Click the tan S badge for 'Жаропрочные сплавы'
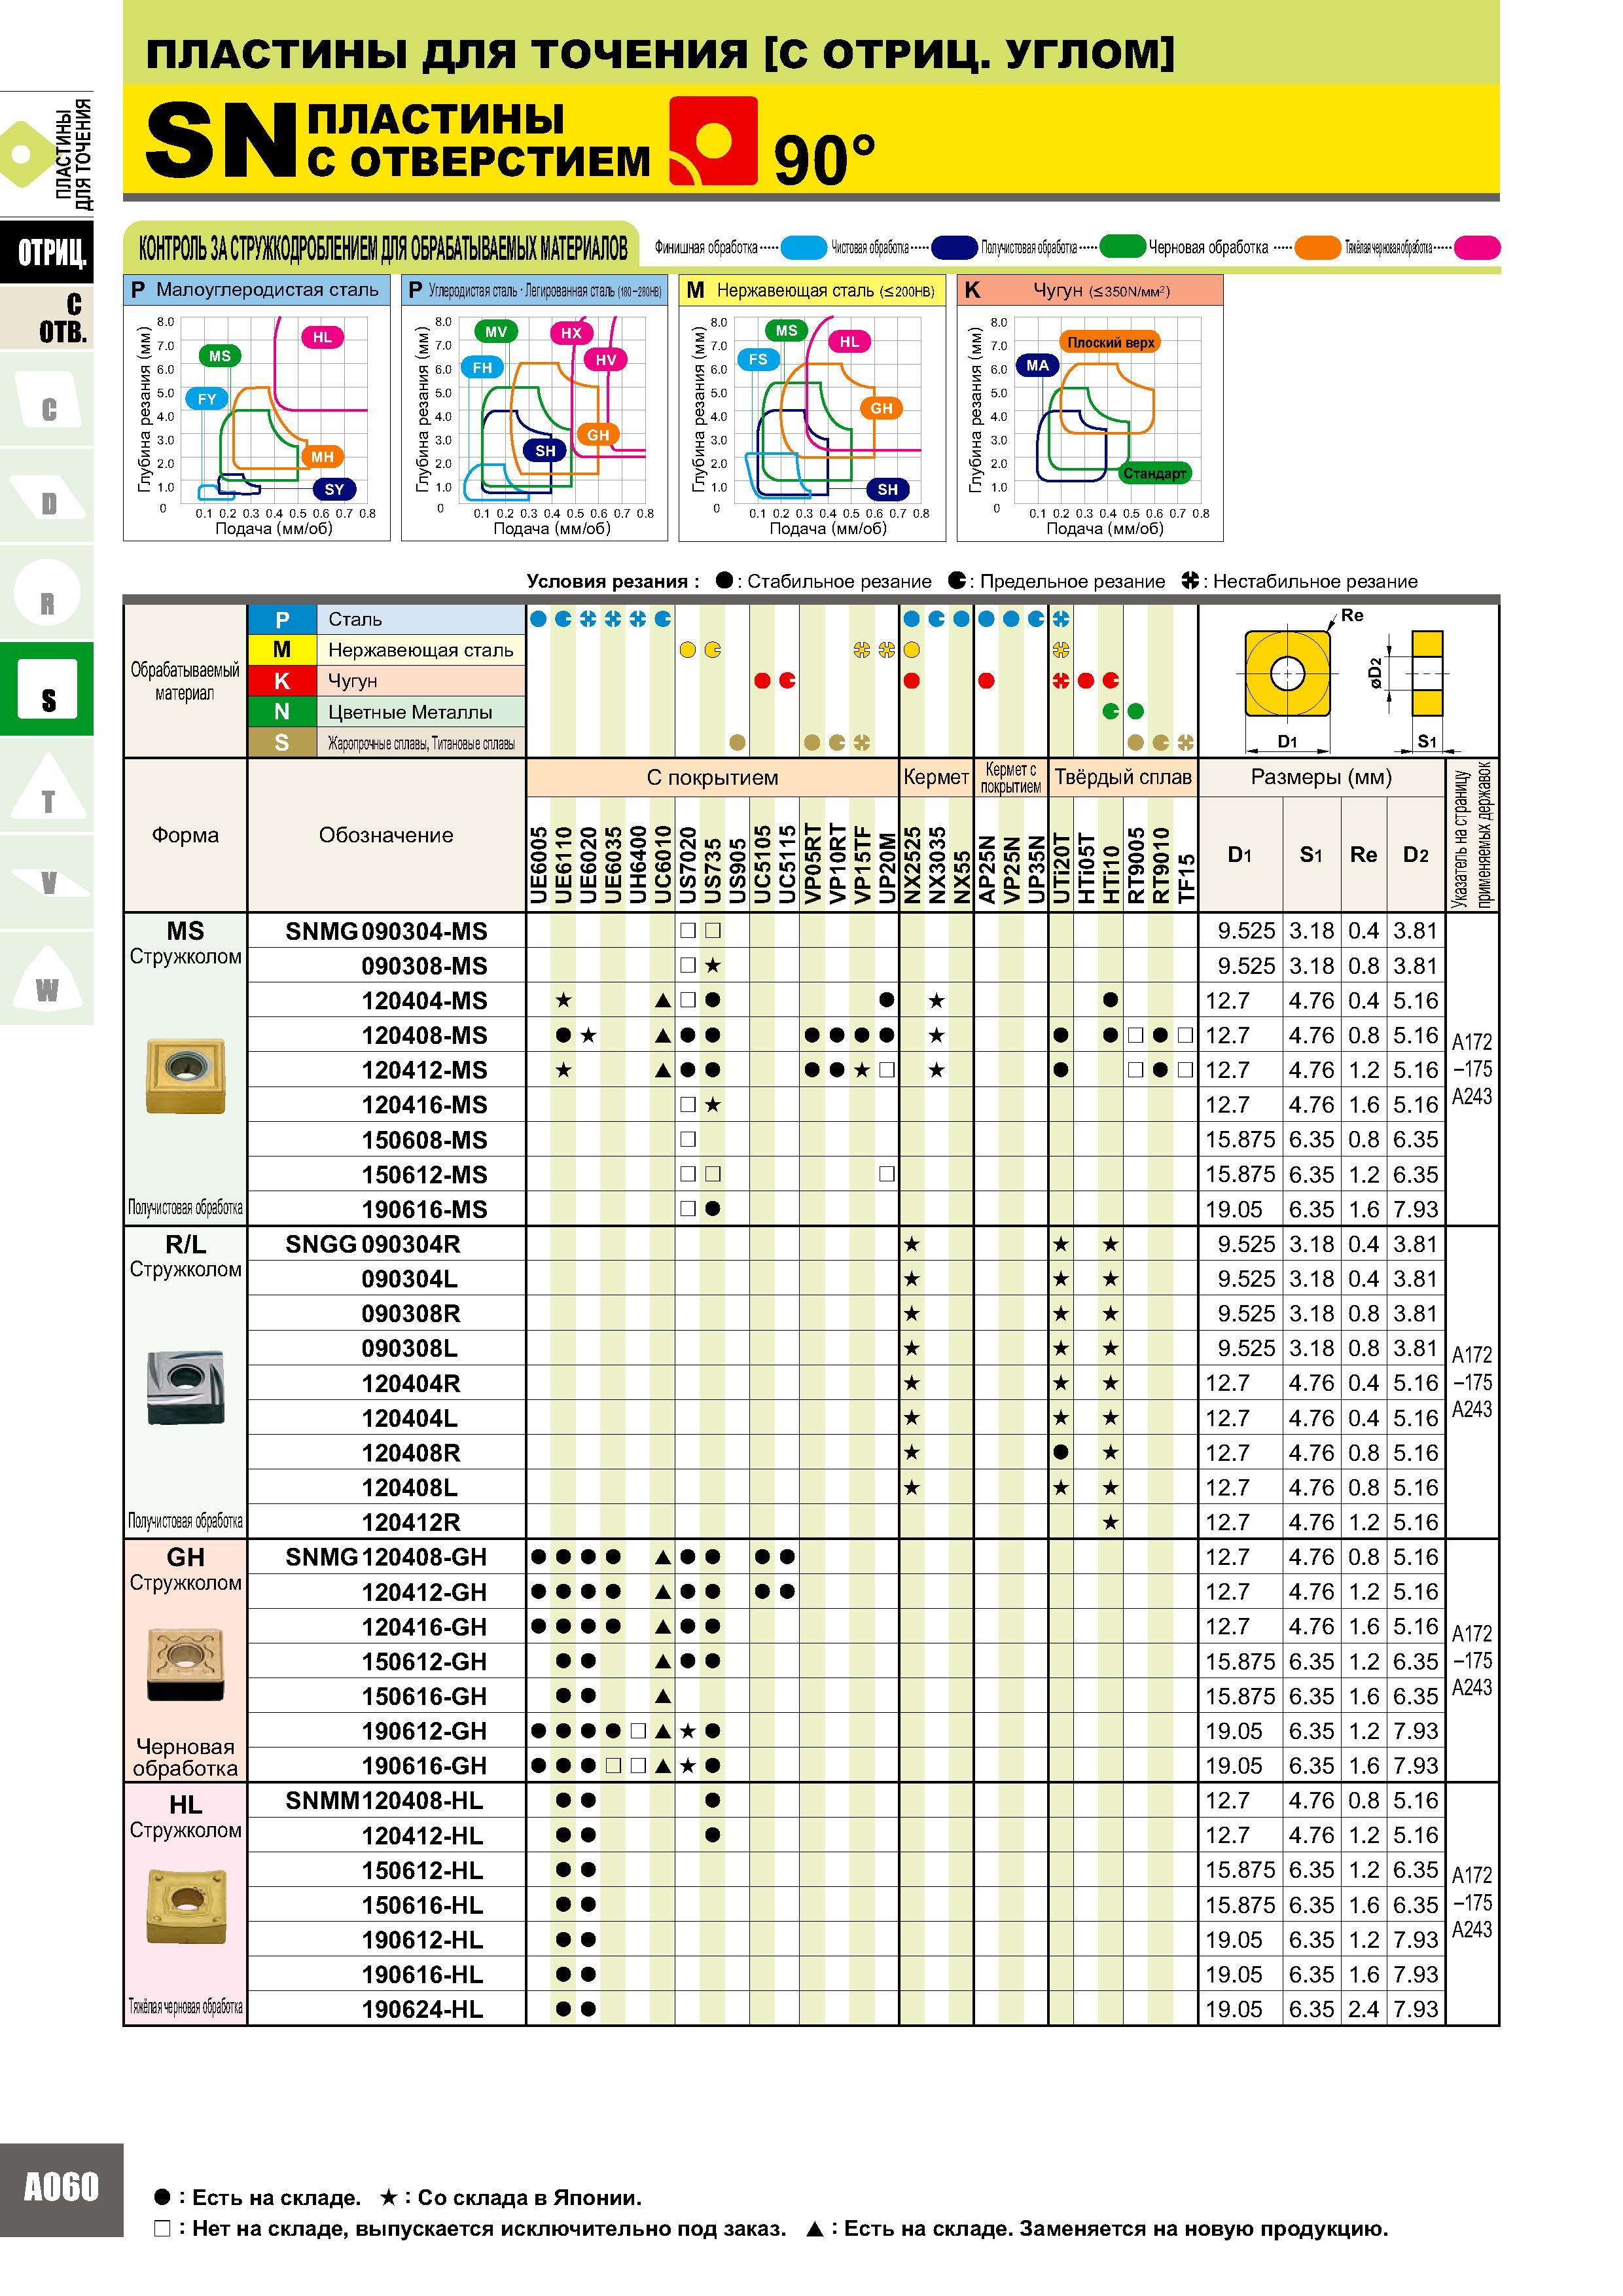Viewport: 1623px width, 2296px height. point(282,742)
